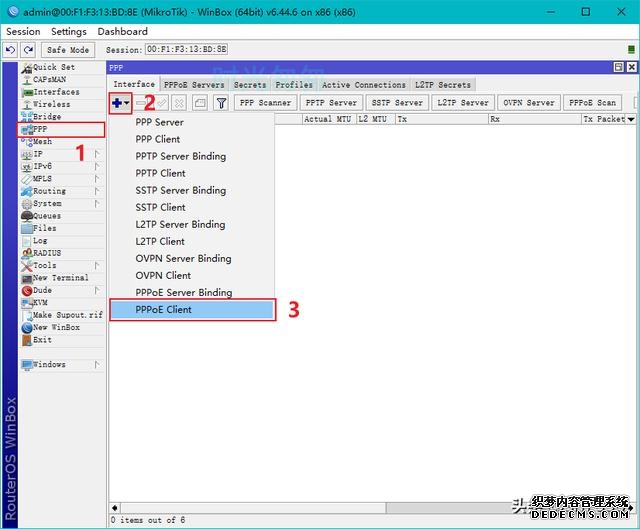
Task: Expand the Windows submenu
Action: tap(62, 365)
